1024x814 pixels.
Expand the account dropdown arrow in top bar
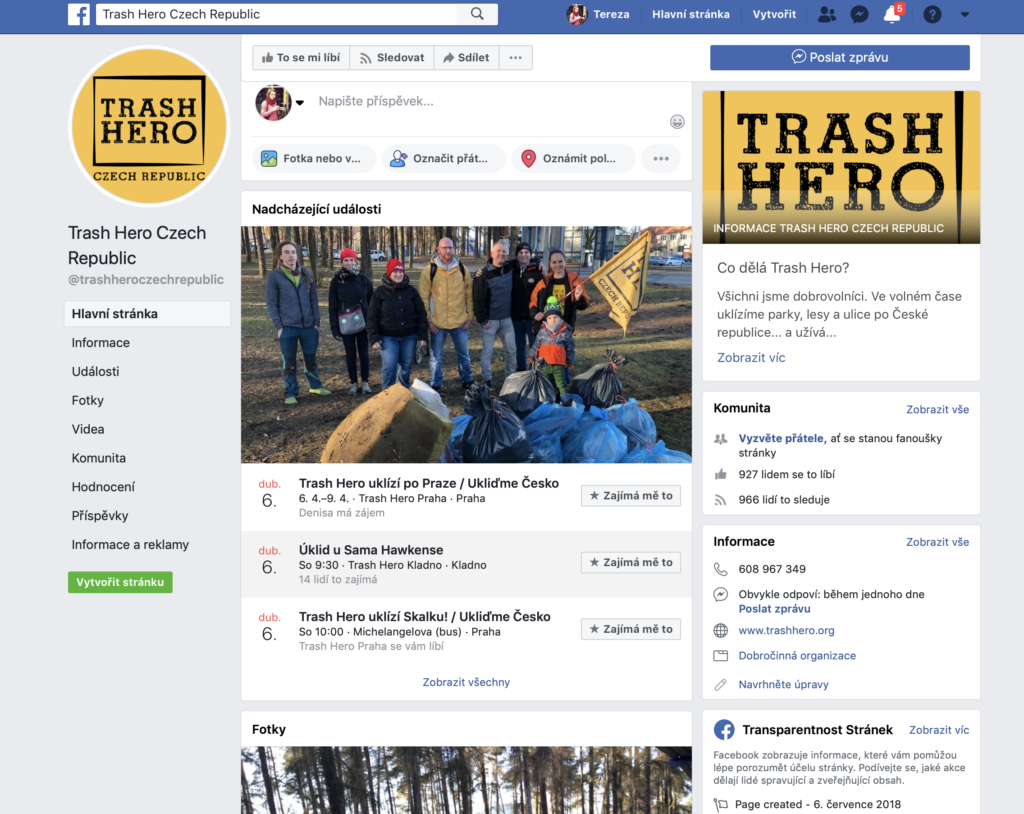tap(965, 14)
